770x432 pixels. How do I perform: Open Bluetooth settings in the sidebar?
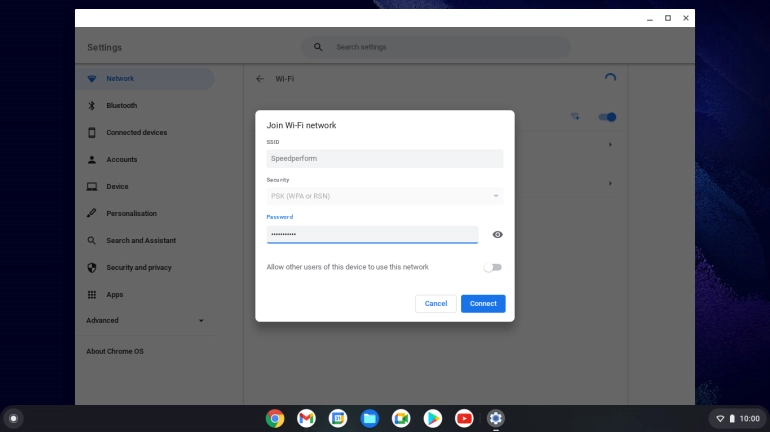pos(122,106)
